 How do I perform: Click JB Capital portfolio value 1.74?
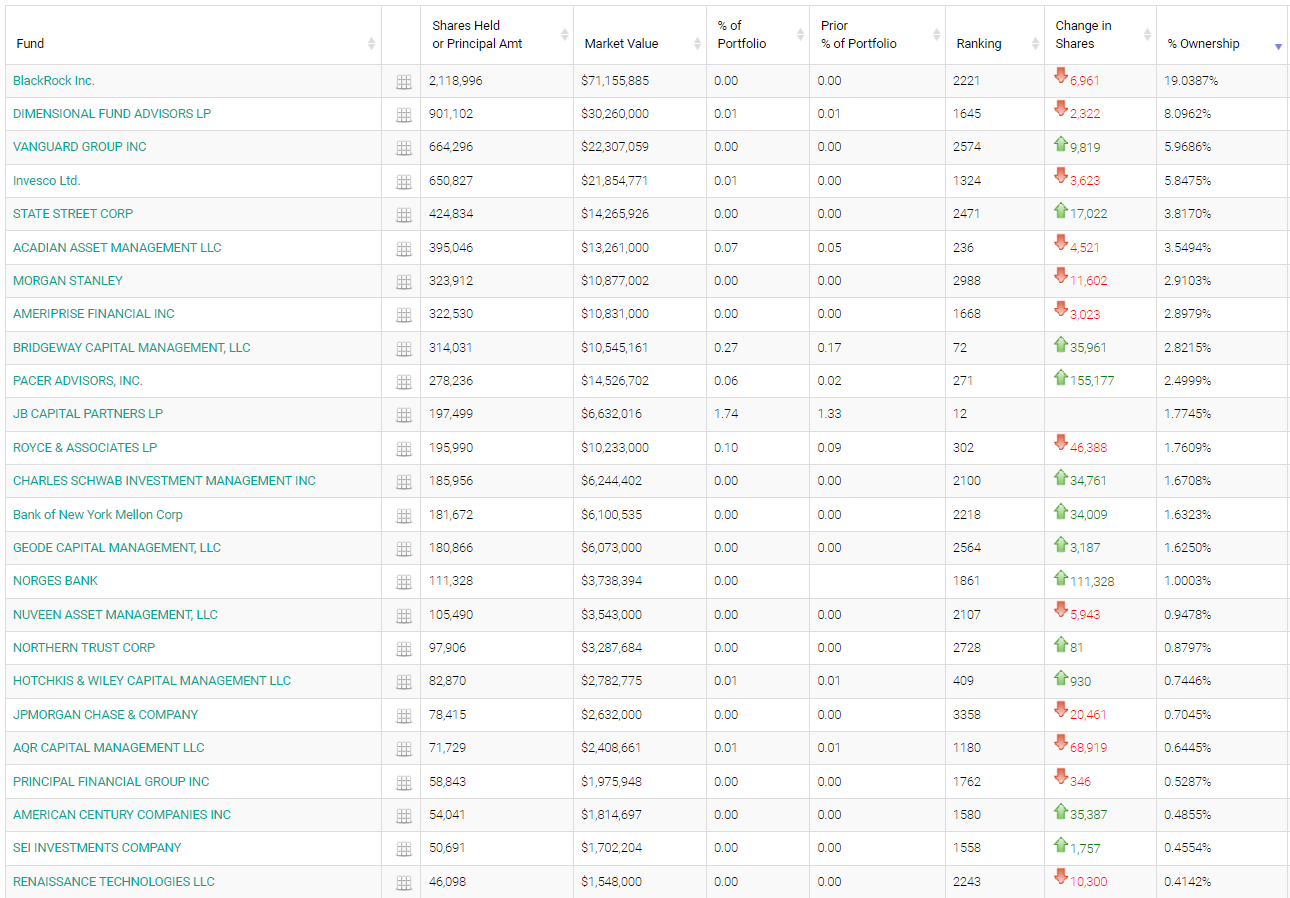[726, 413]
